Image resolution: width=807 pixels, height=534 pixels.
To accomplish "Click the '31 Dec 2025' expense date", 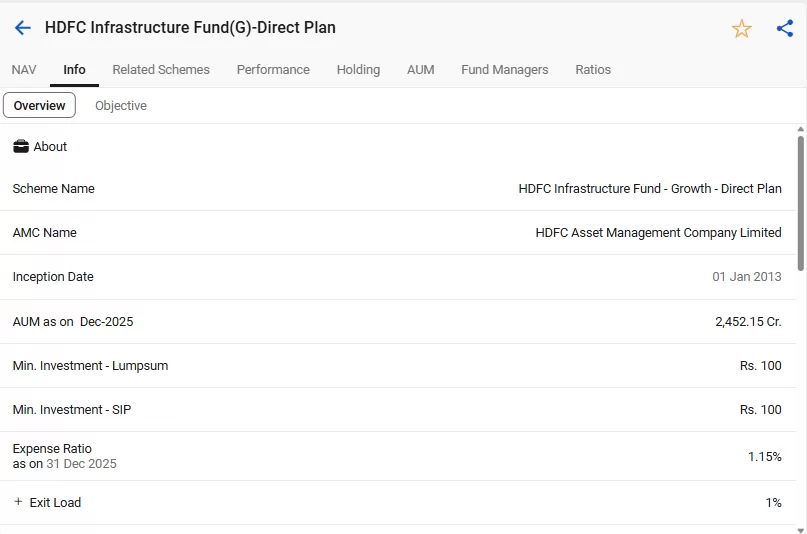I will tap(81, 464).
